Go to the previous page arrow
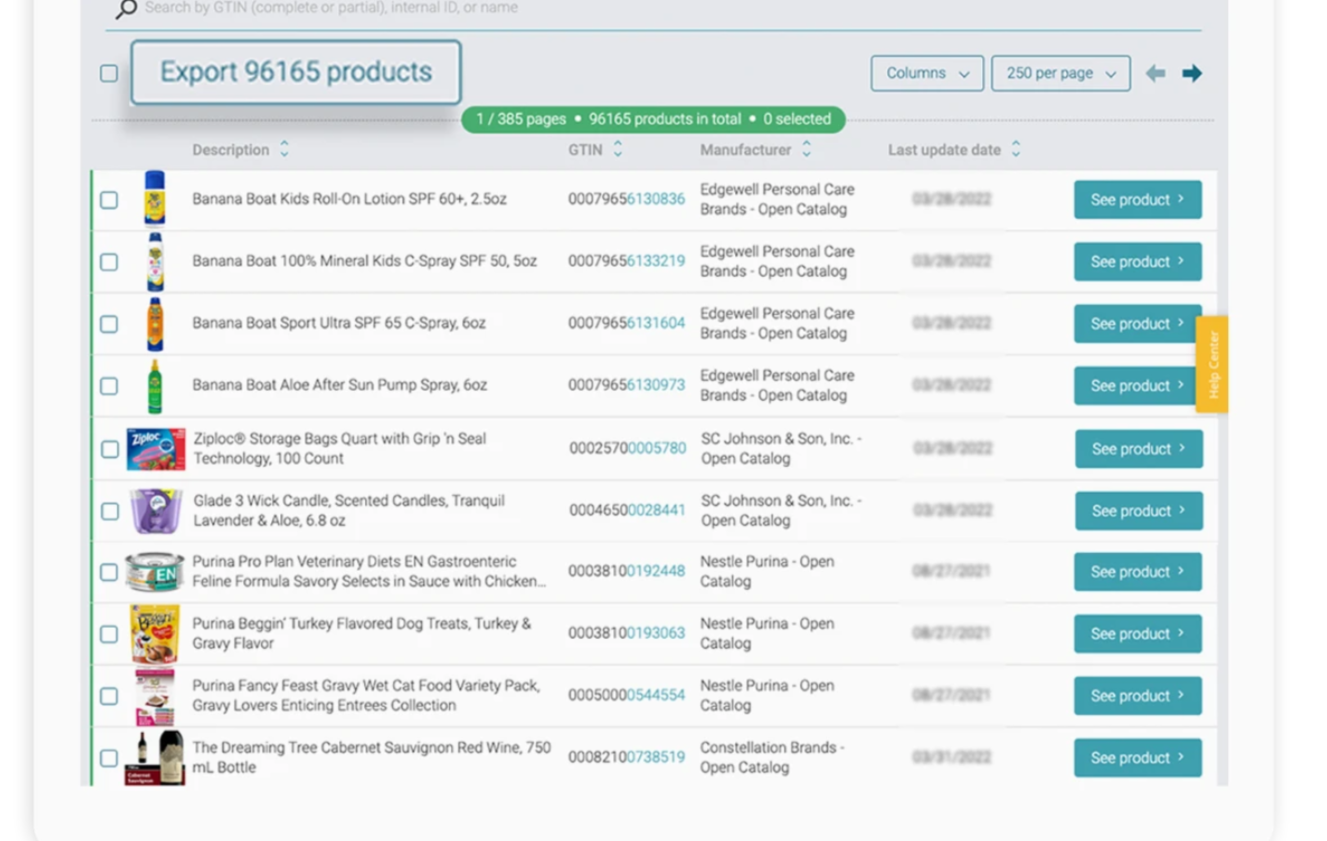1327x841 pixels. pyautogui.click(x=1155, y=73)
